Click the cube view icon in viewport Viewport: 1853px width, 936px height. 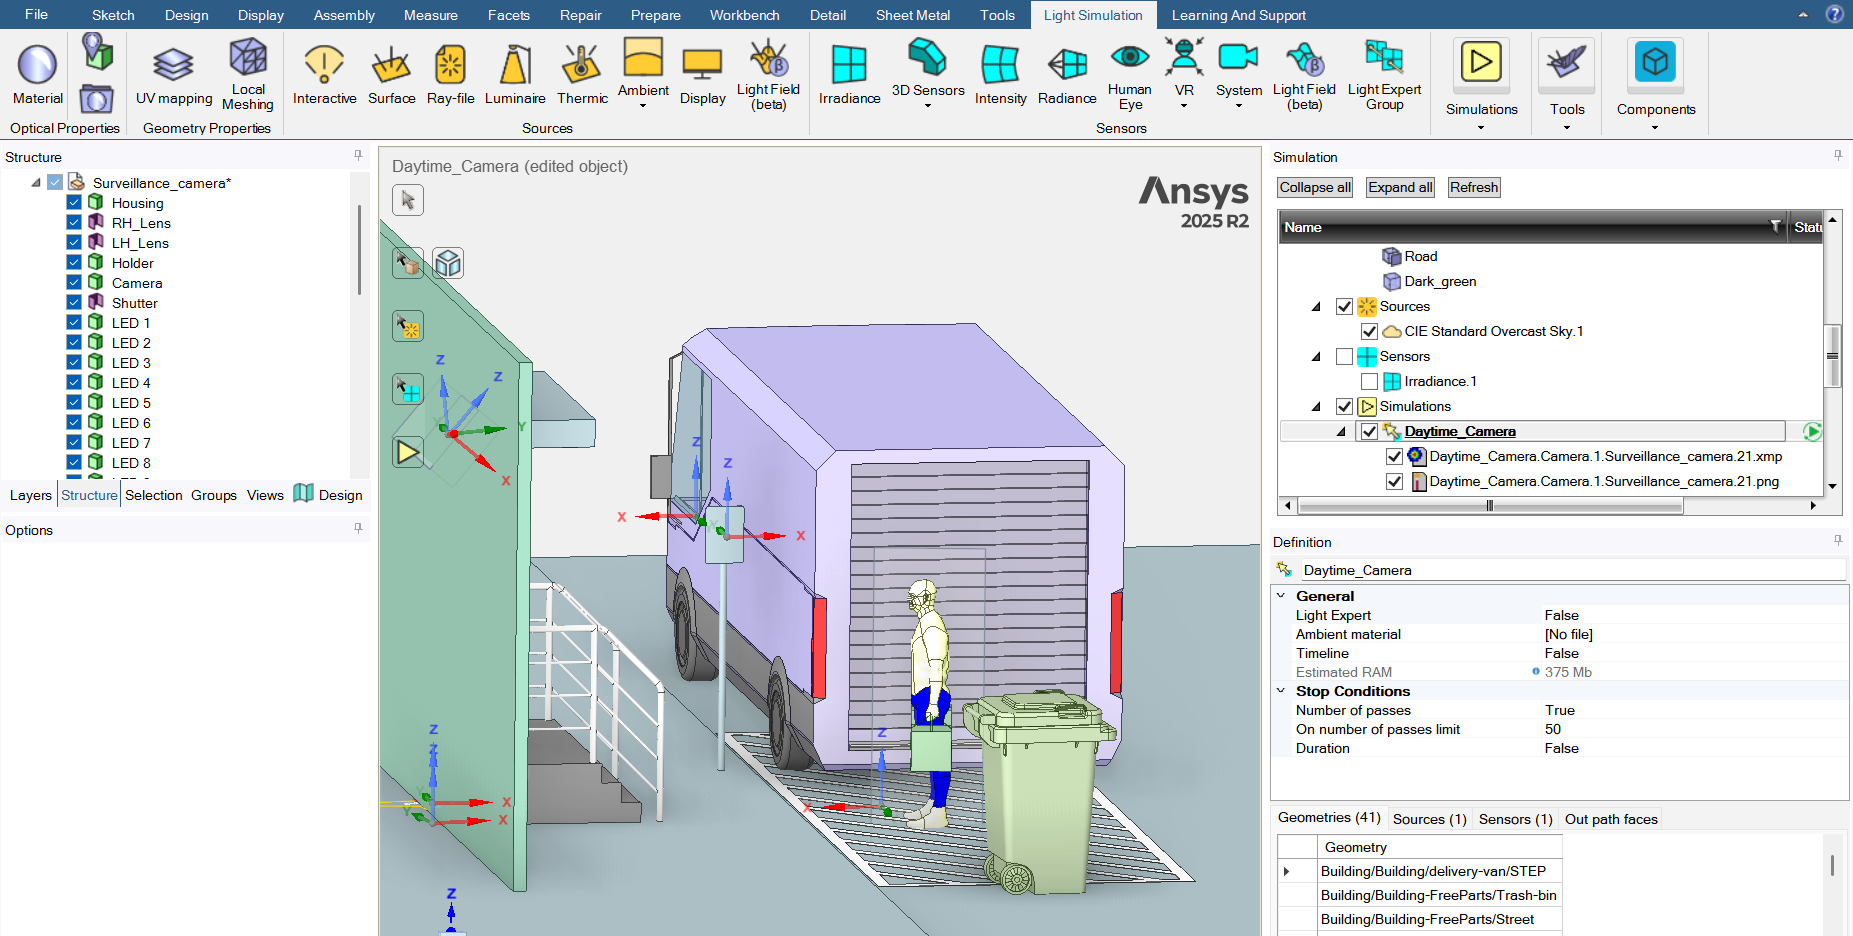pos(448,263)
